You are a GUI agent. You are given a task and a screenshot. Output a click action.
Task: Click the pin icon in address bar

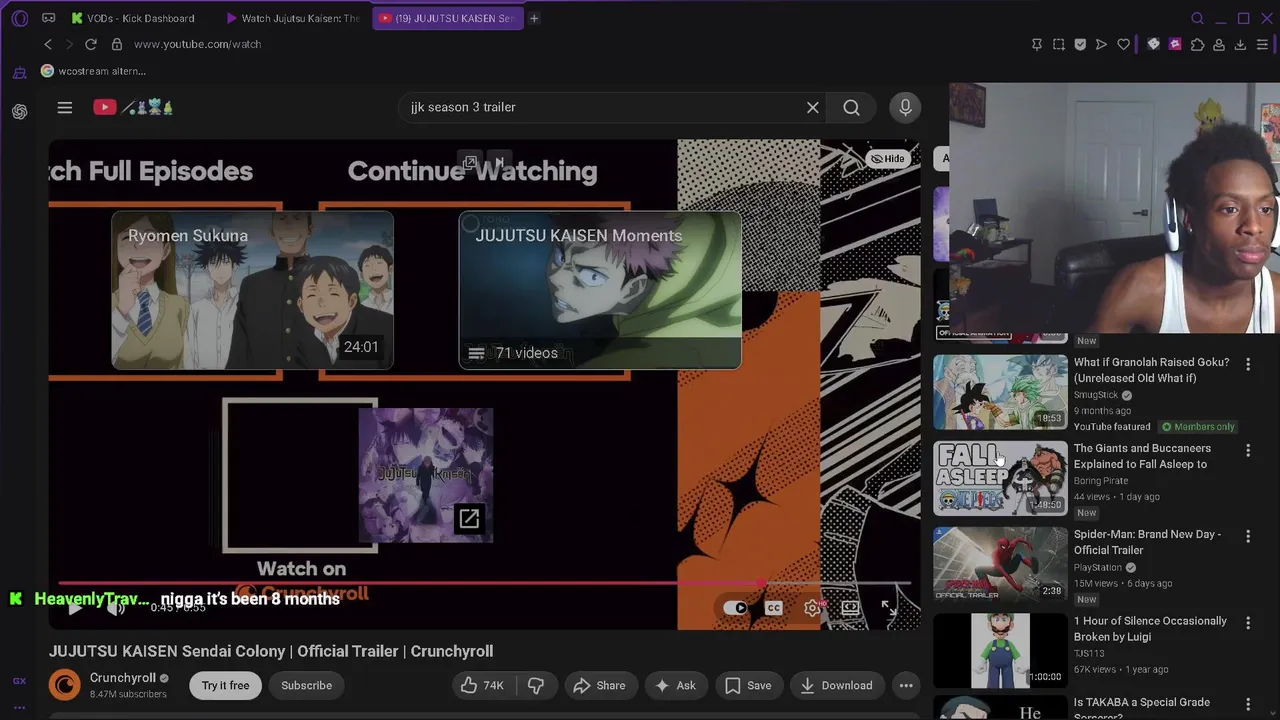(x=1037, y=44)
